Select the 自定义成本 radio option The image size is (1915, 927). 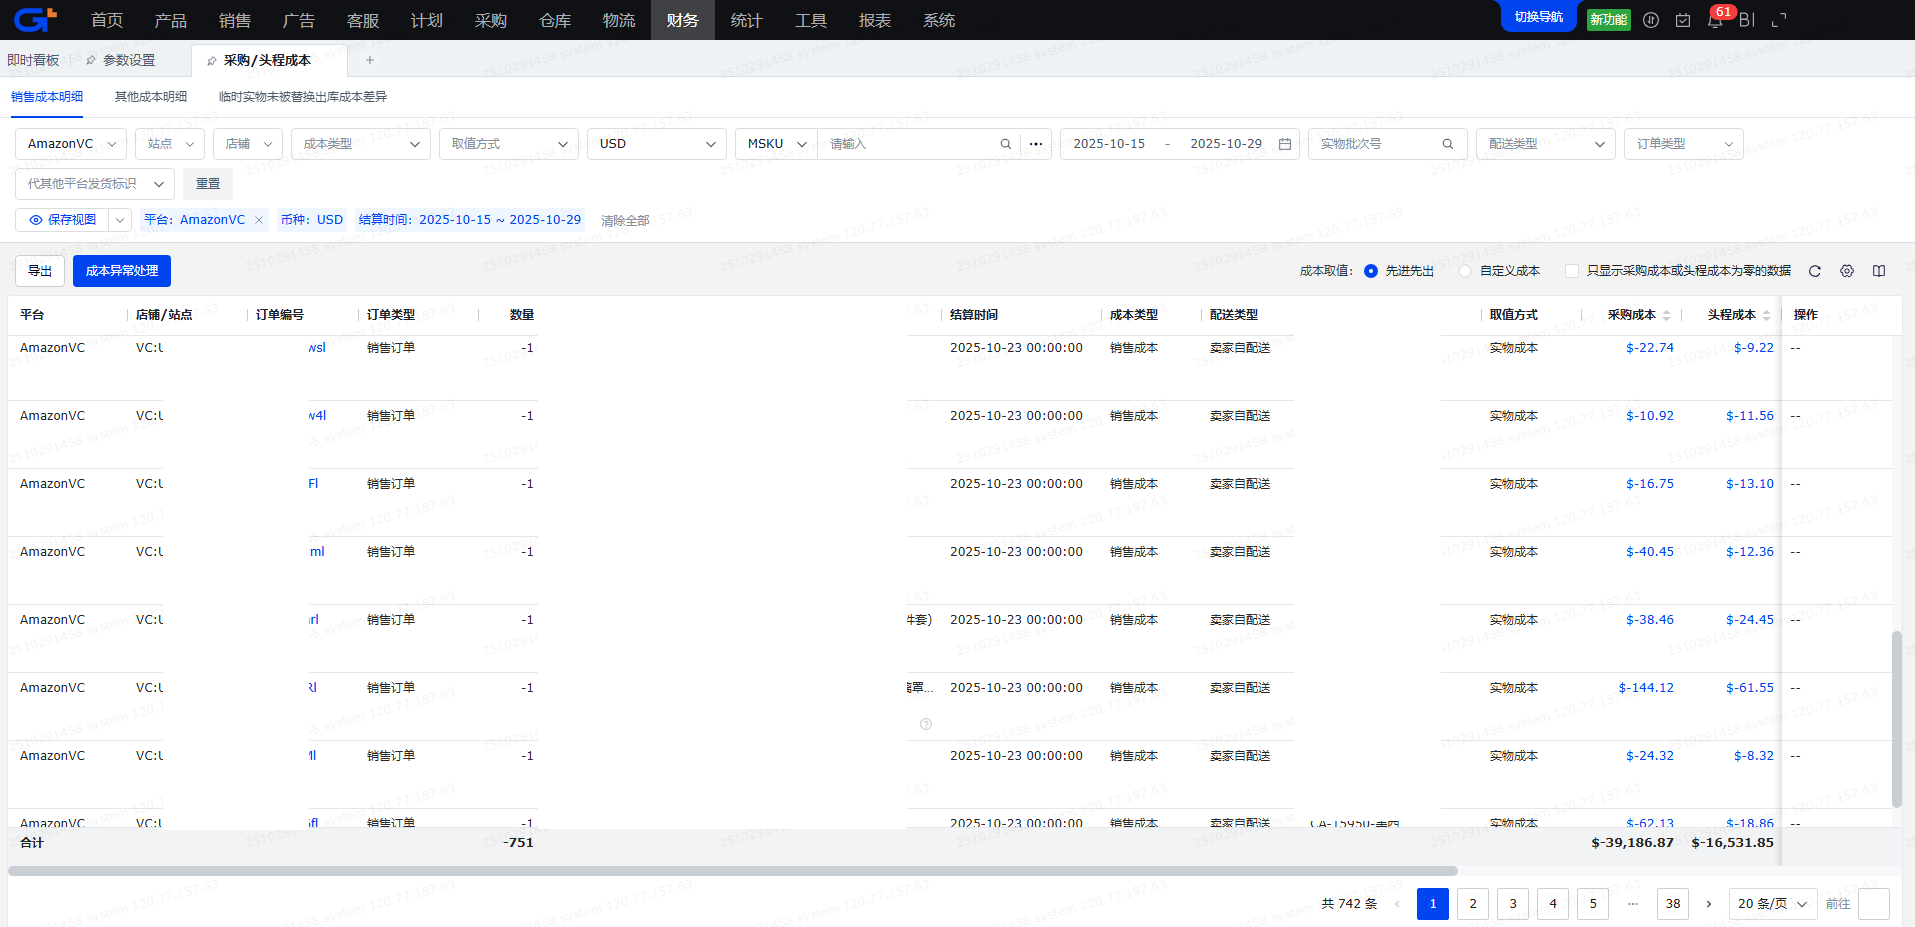(x=1465, y=271)
